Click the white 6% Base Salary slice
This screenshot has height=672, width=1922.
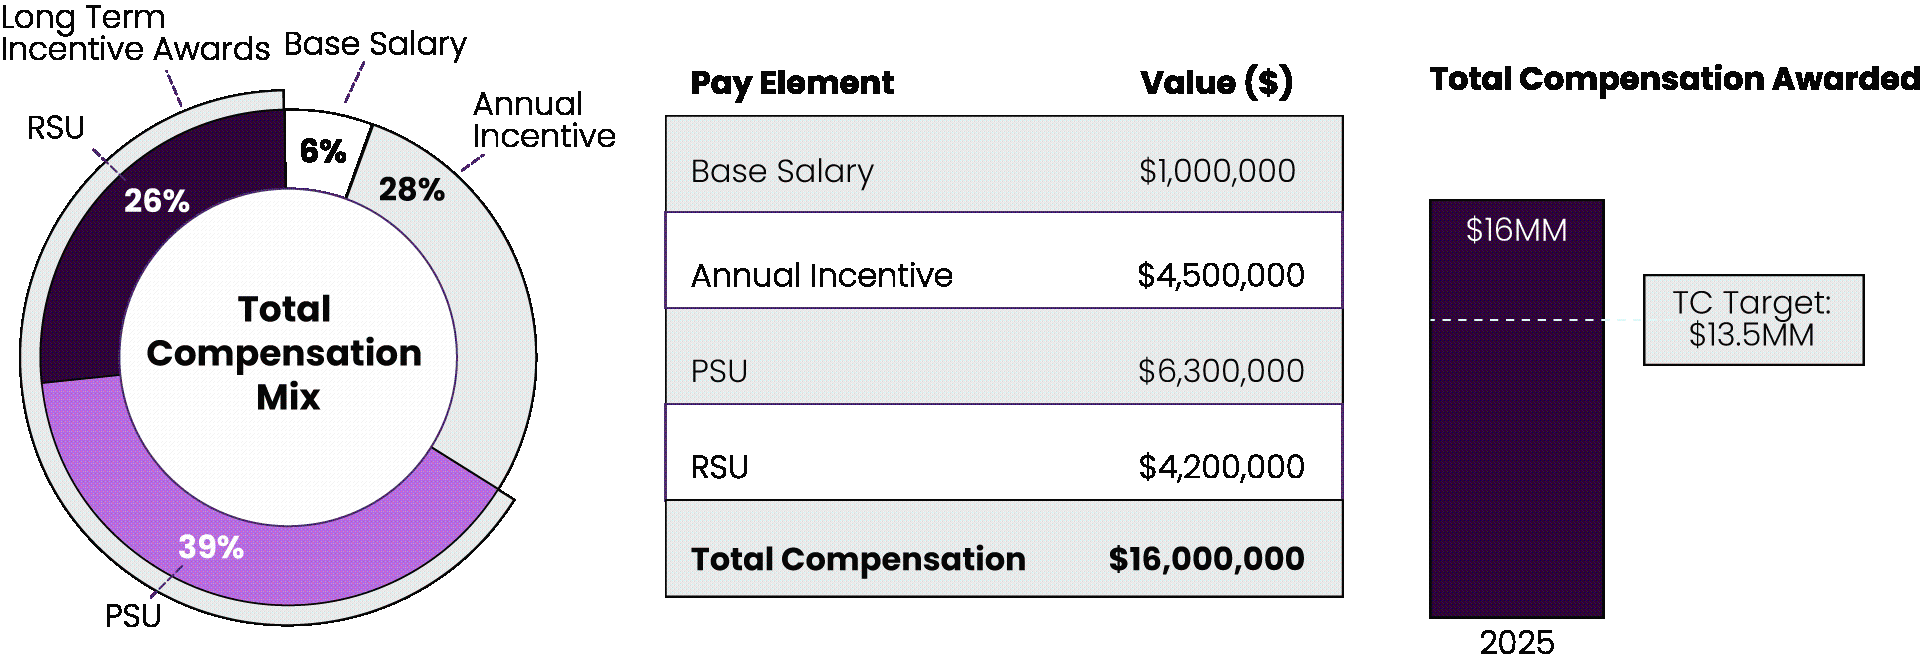[x=322, y=151]
